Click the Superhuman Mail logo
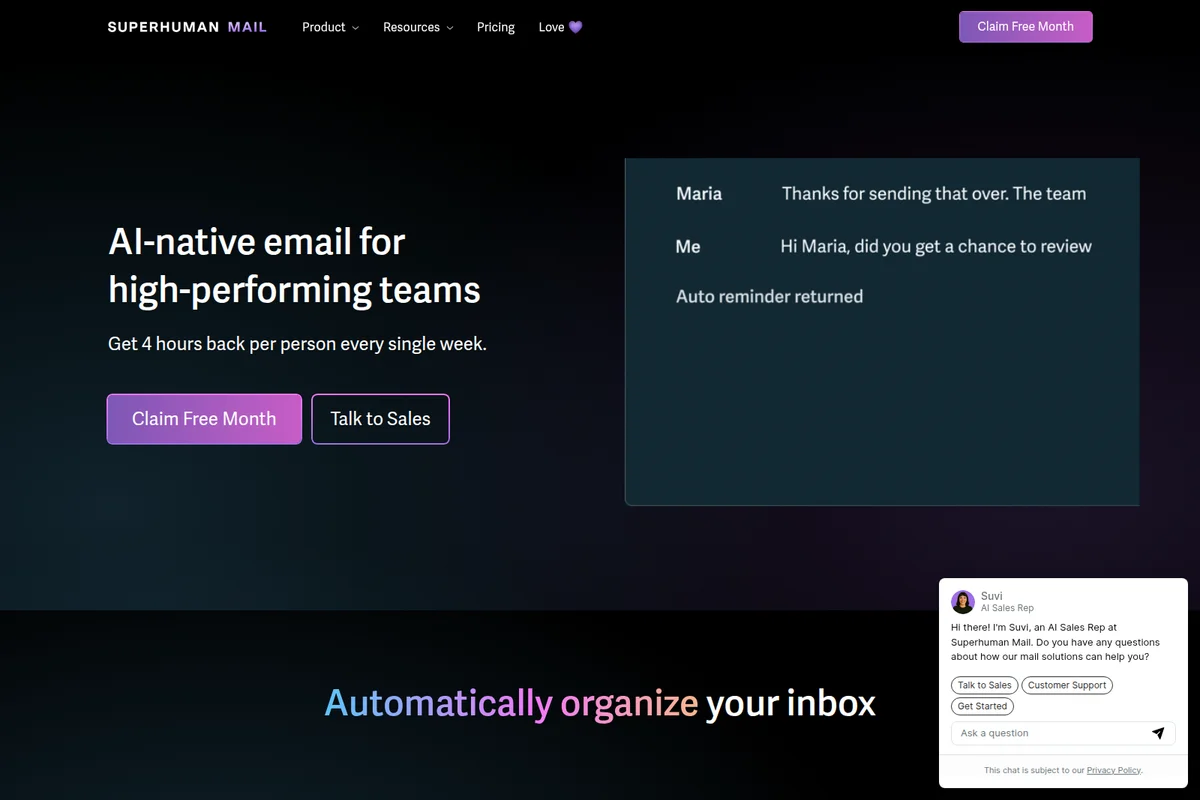This screenshot has height=800, width=1200. [x=187, y=27]
